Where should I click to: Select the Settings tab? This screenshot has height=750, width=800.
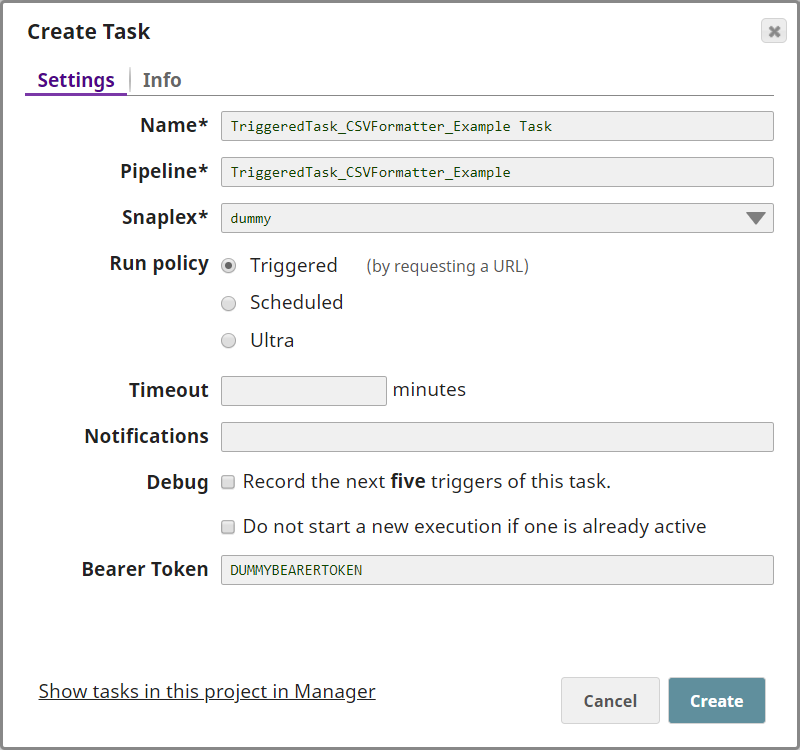click(76, 80)
